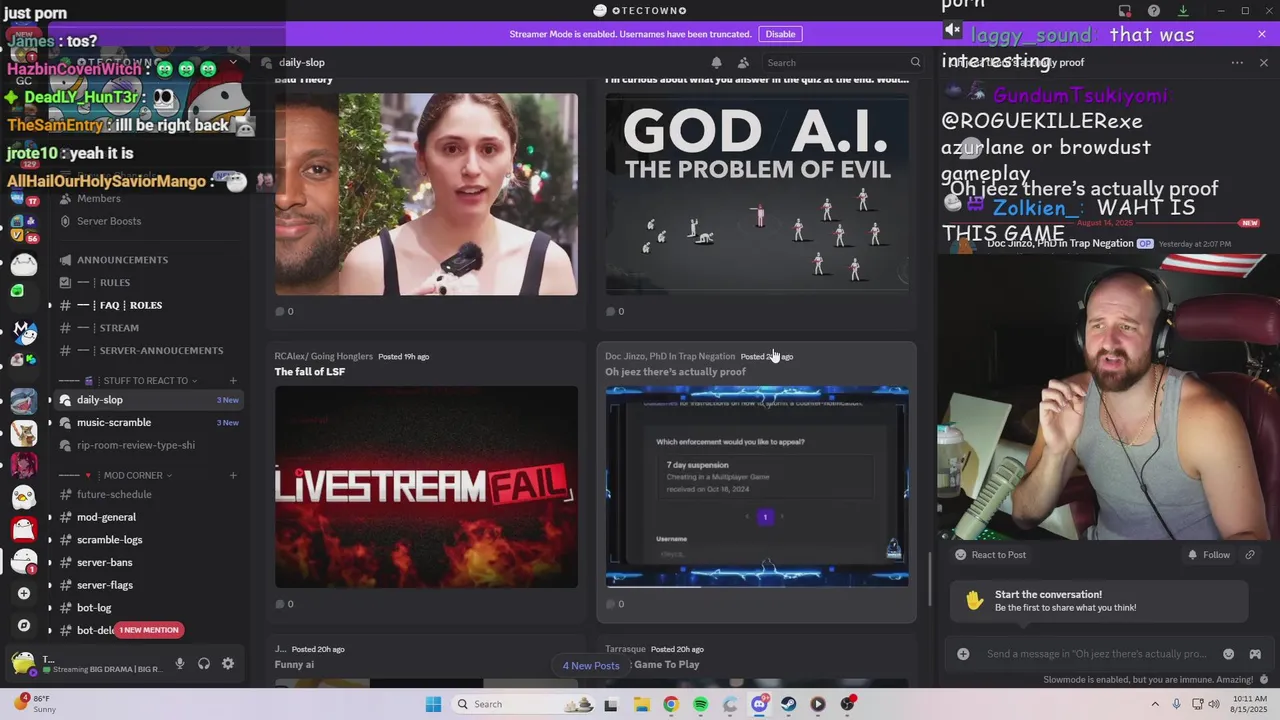The height and width of the screenshot is (720, 1280).
Task: Click the forum posts scrollbar
Action: coord(930,578)
